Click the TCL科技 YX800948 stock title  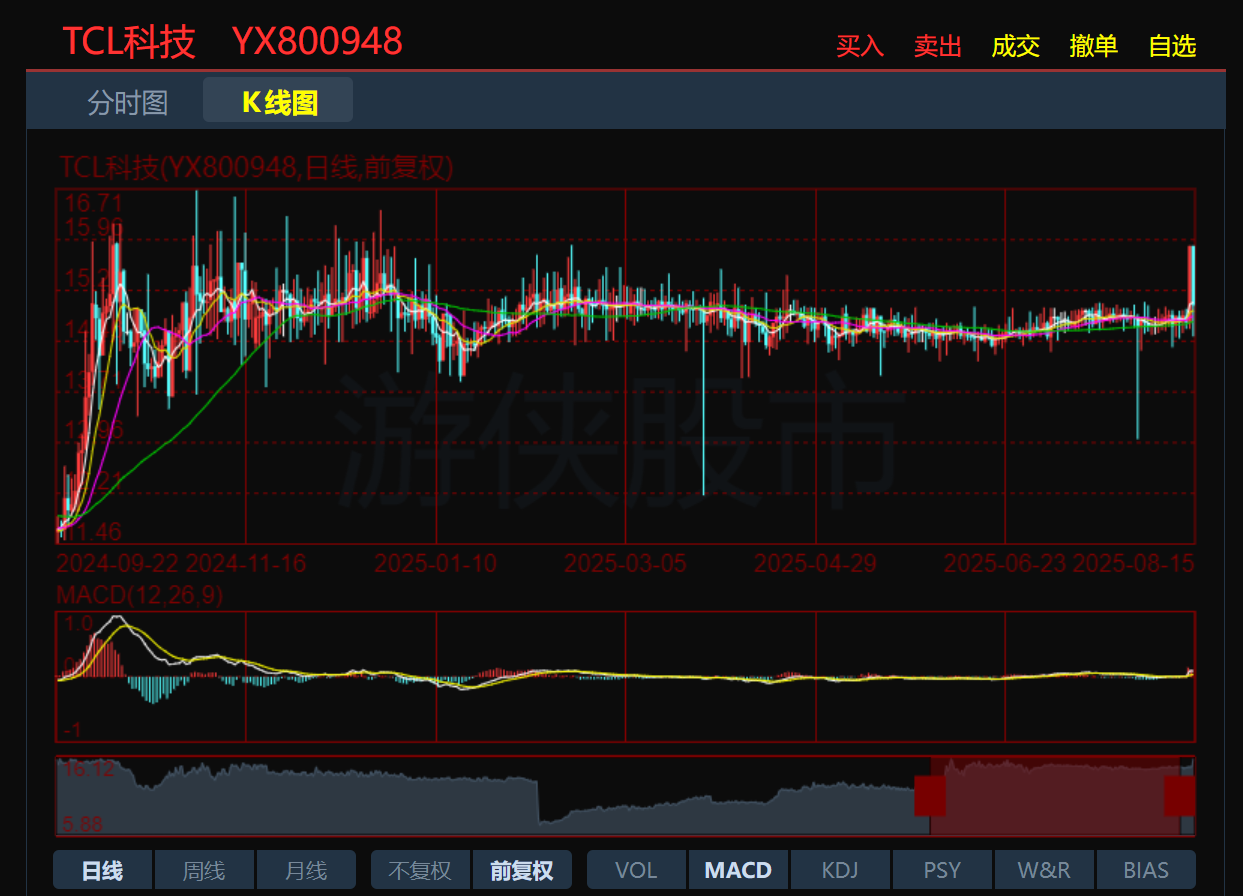point(232,41)
